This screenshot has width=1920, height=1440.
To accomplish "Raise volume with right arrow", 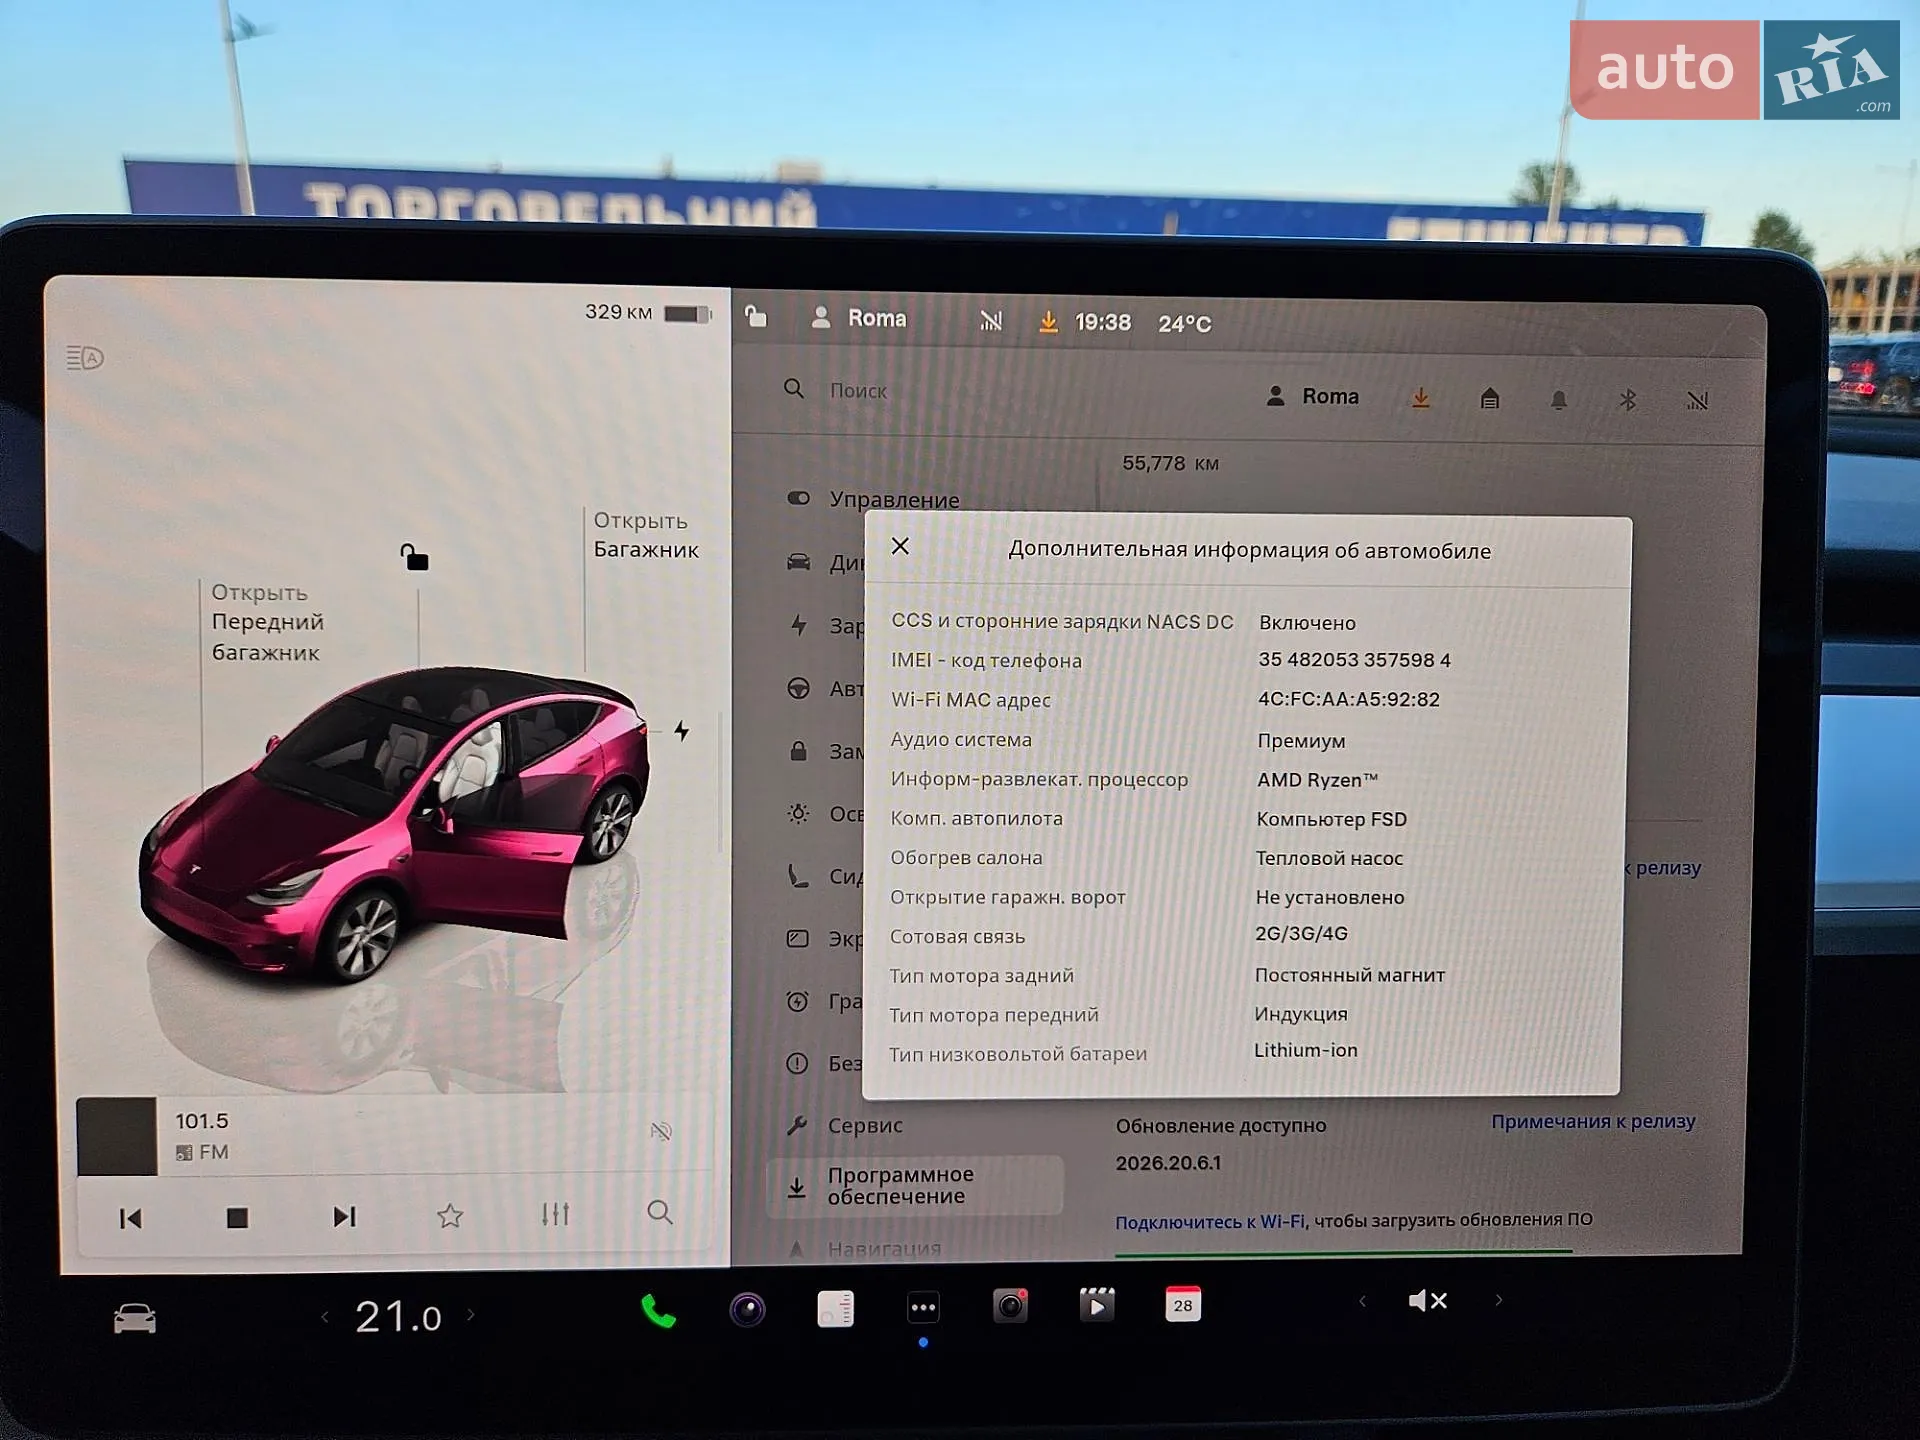I will point(1498,1300).
